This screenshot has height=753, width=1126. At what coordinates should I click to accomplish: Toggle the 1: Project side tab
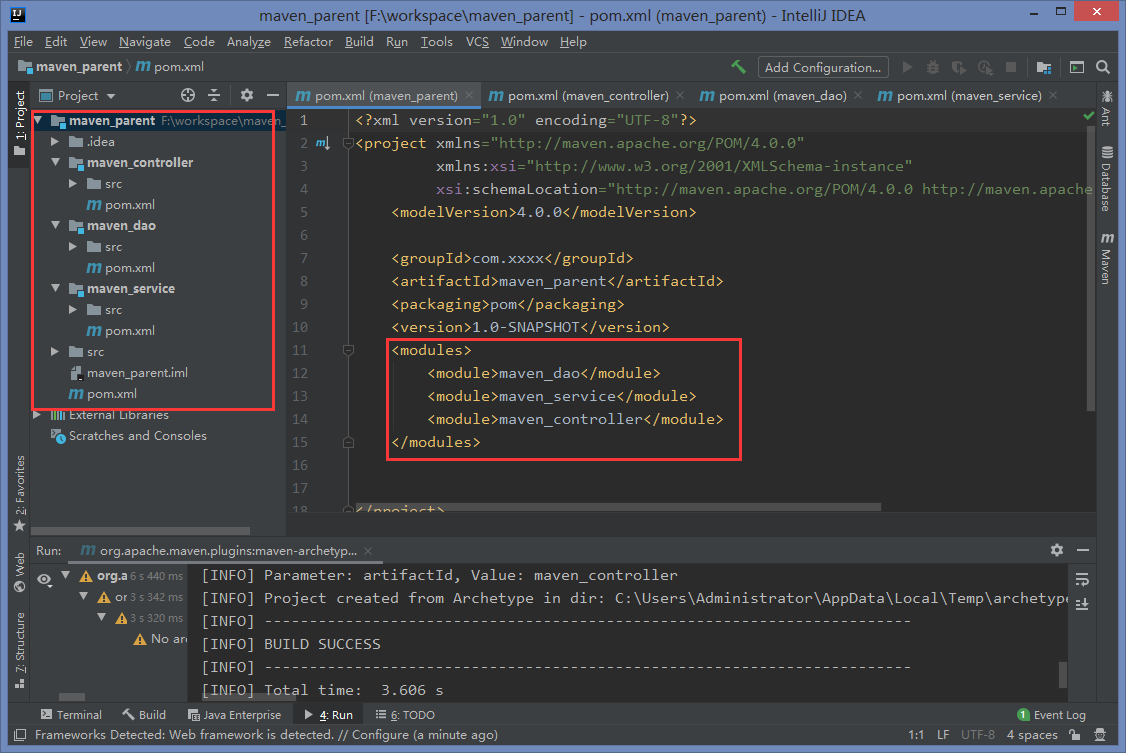pyautogui.click(x=19, y=122)
